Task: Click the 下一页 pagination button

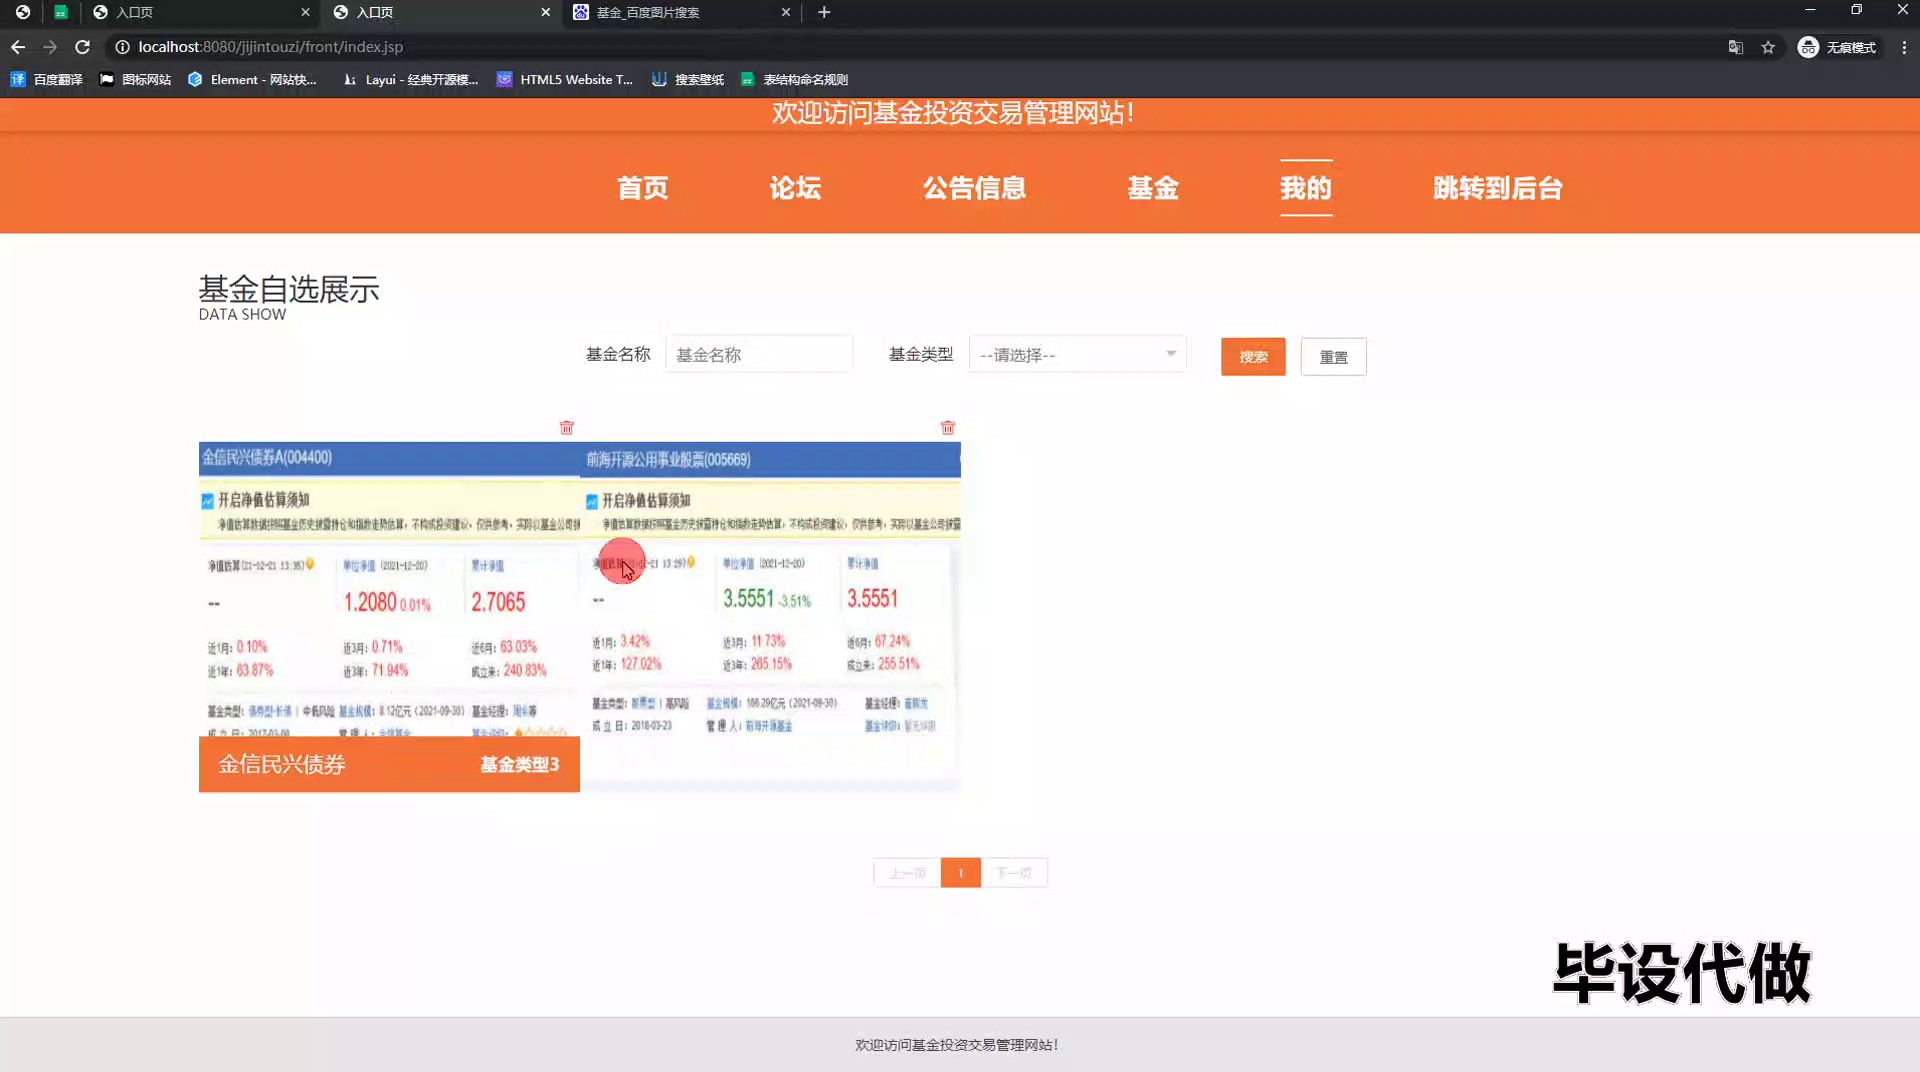Action: click(1014, 873)
